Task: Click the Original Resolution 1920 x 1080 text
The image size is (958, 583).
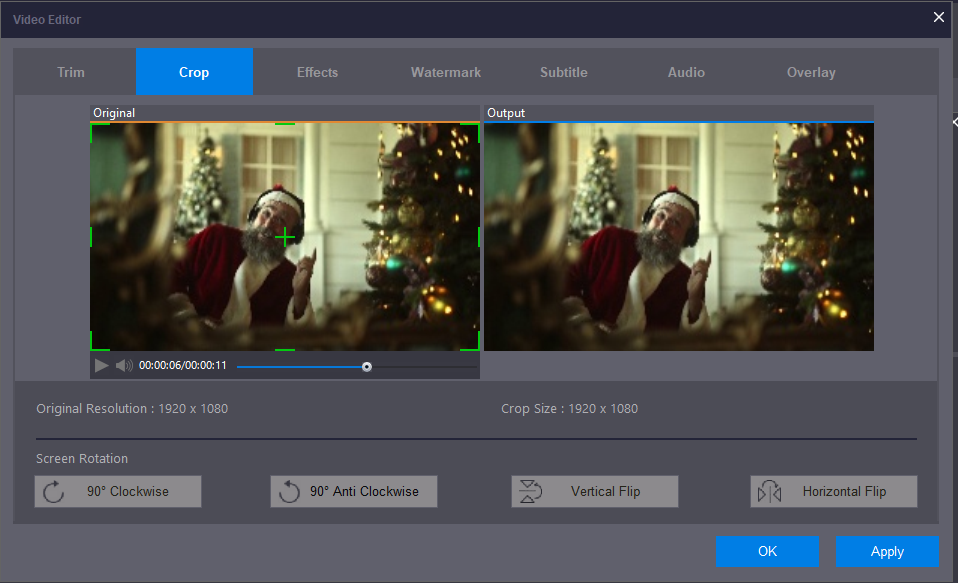Action: point(132,408)
